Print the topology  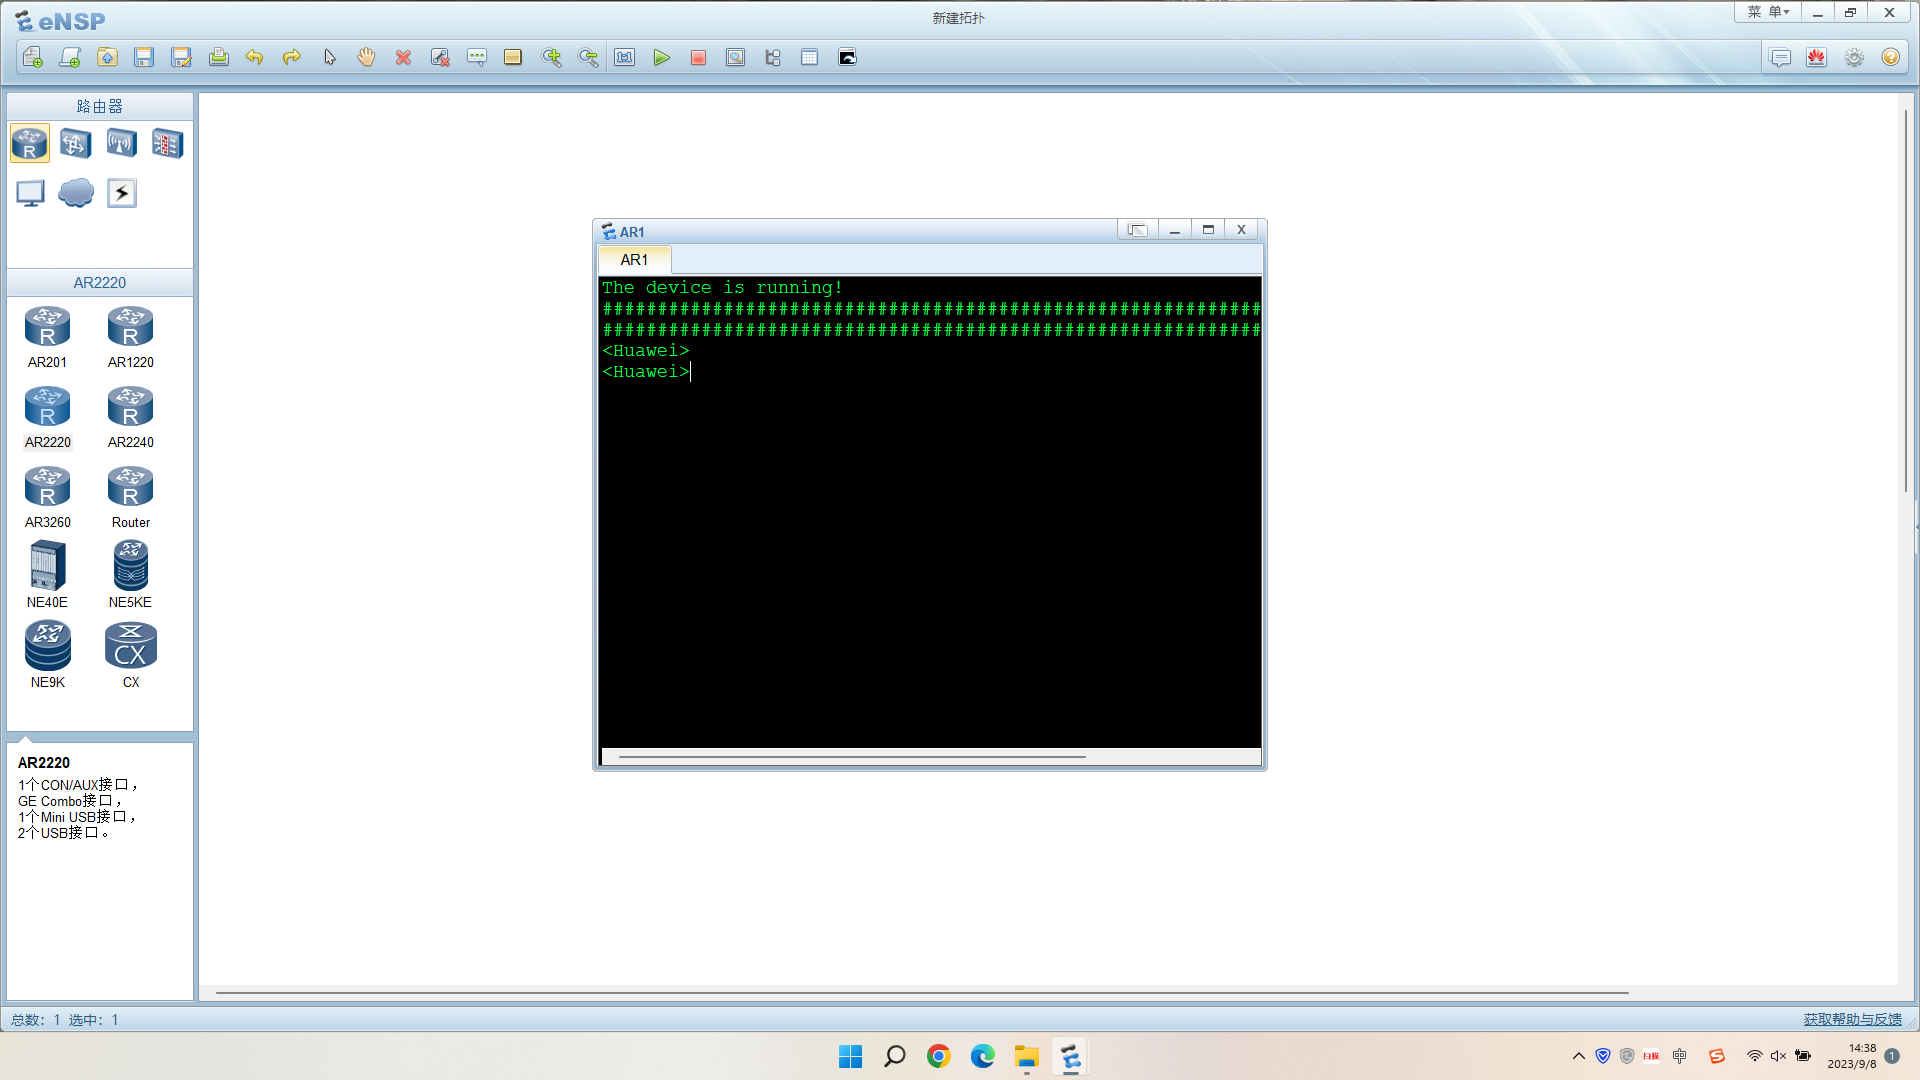(218, 58)
